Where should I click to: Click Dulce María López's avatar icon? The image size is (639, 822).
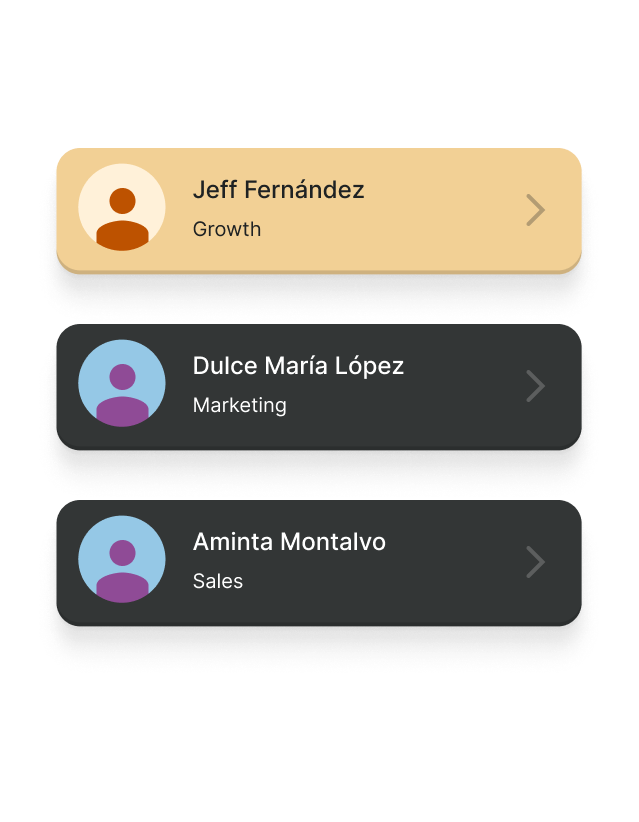122,384
